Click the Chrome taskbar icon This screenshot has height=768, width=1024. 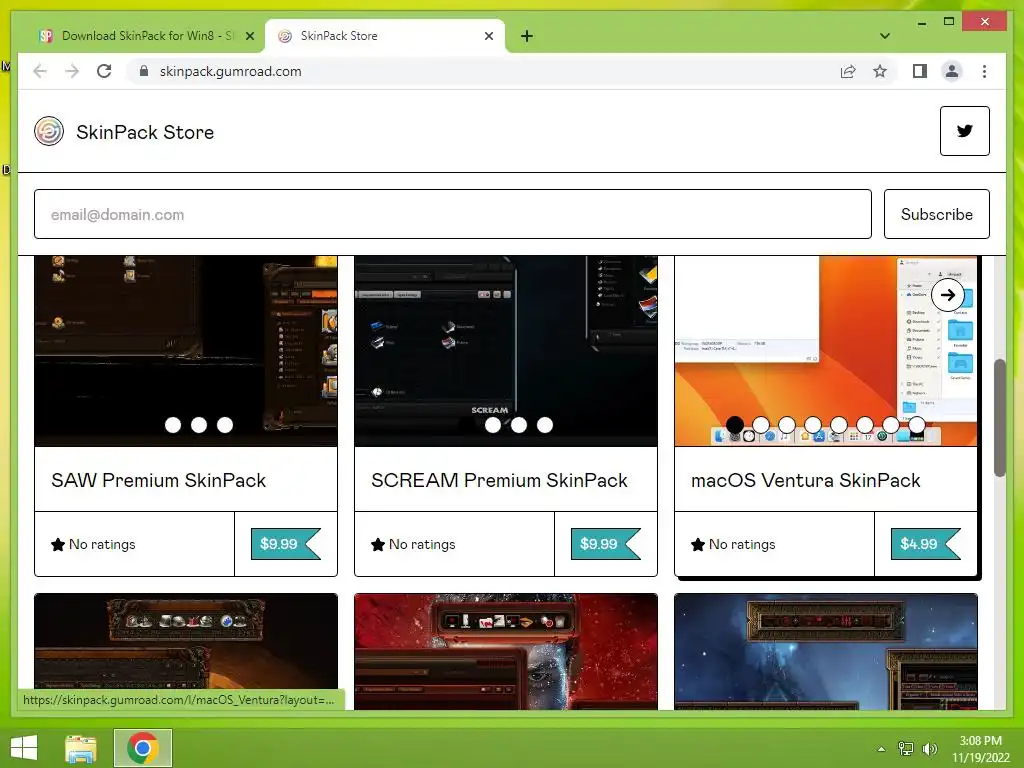[143, 748]
